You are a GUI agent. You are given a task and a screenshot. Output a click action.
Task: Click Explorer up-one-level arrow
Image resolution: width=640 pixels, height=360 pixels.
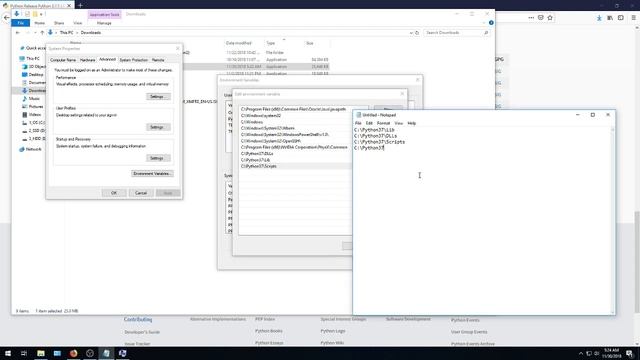[42, 33]
